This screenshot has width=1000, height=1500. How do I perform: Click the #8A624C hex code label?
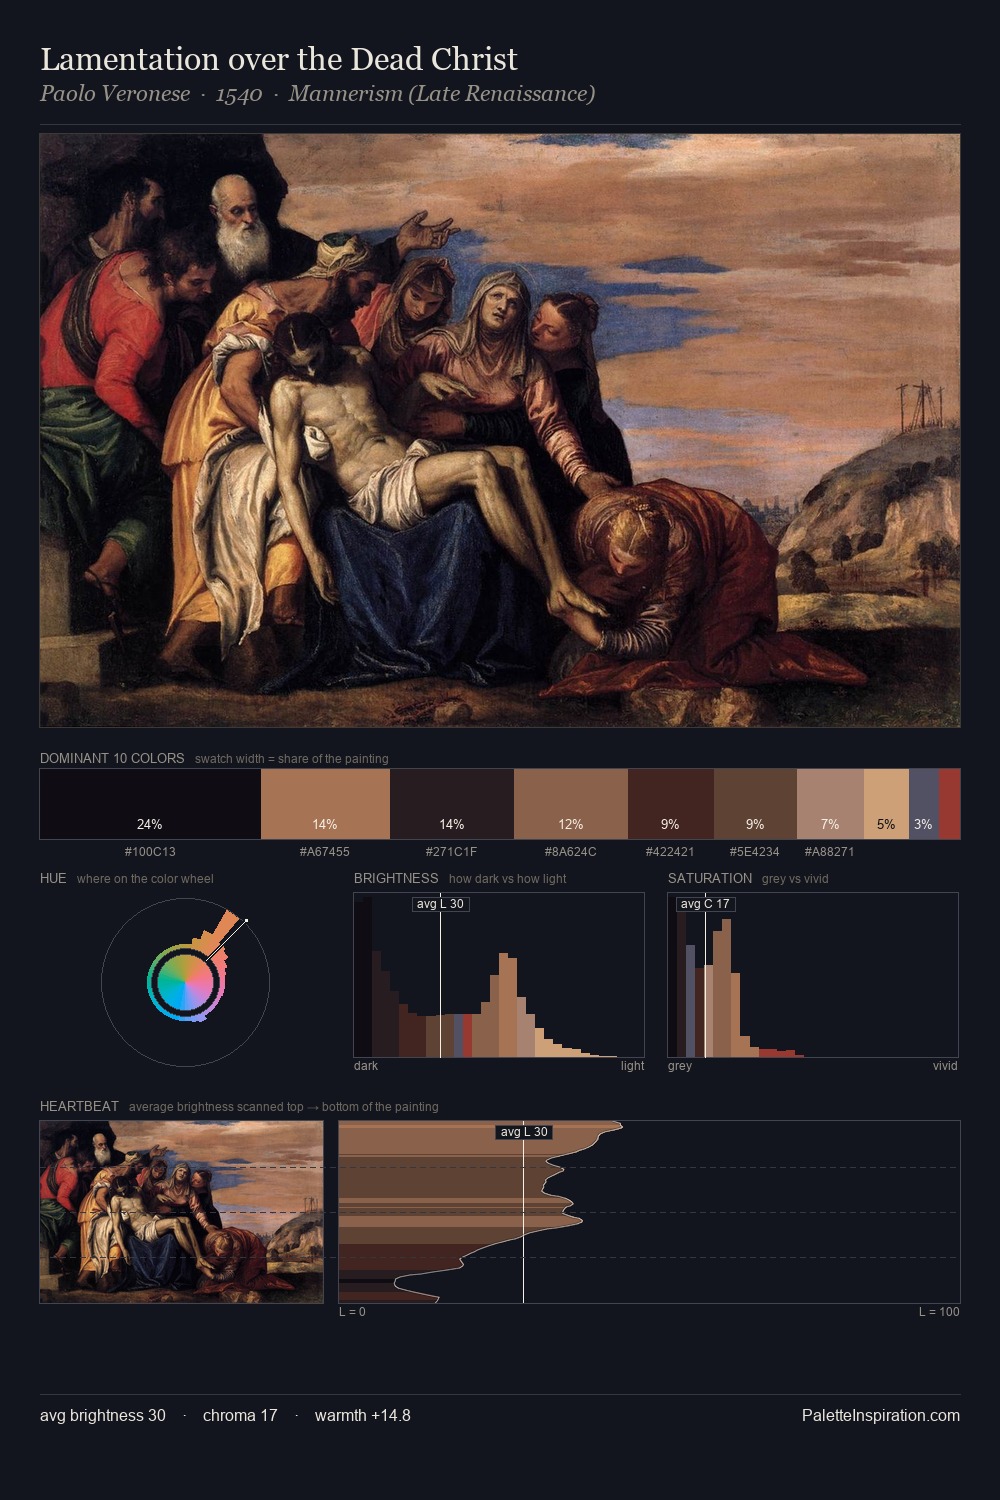[x=571, y=852]
